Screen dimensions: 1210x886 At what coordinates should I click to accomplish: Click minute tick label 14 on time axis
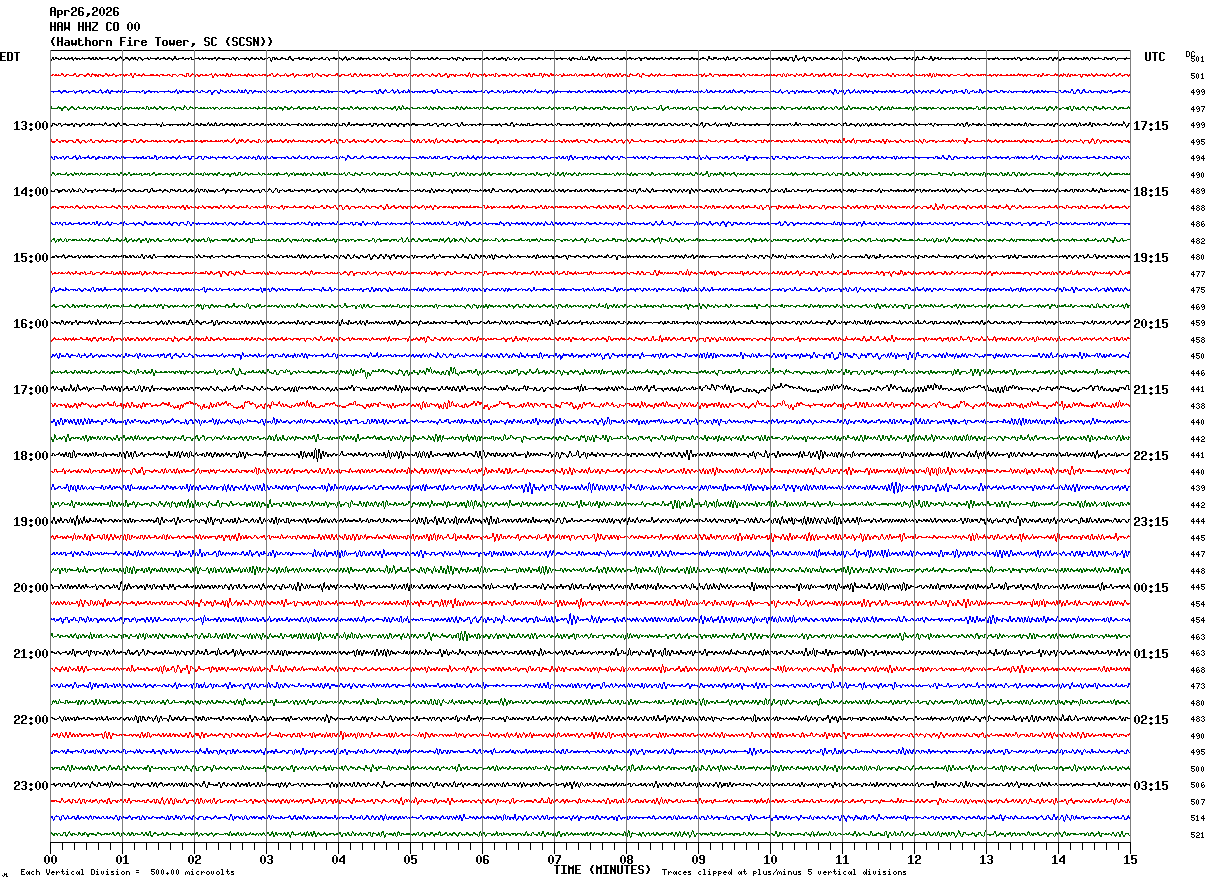(1058, 859)
